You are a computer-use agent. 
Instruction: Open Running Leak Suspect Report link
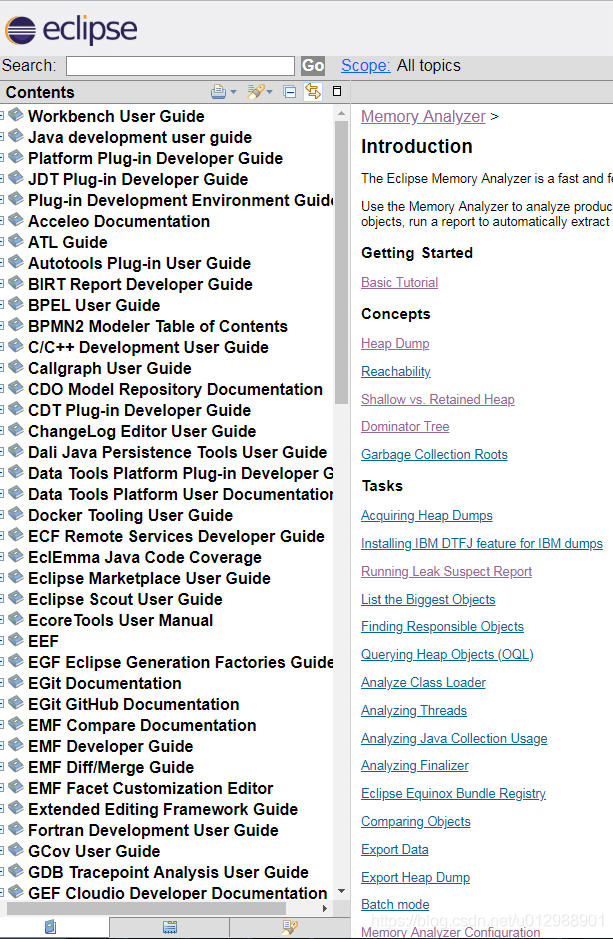446,571
